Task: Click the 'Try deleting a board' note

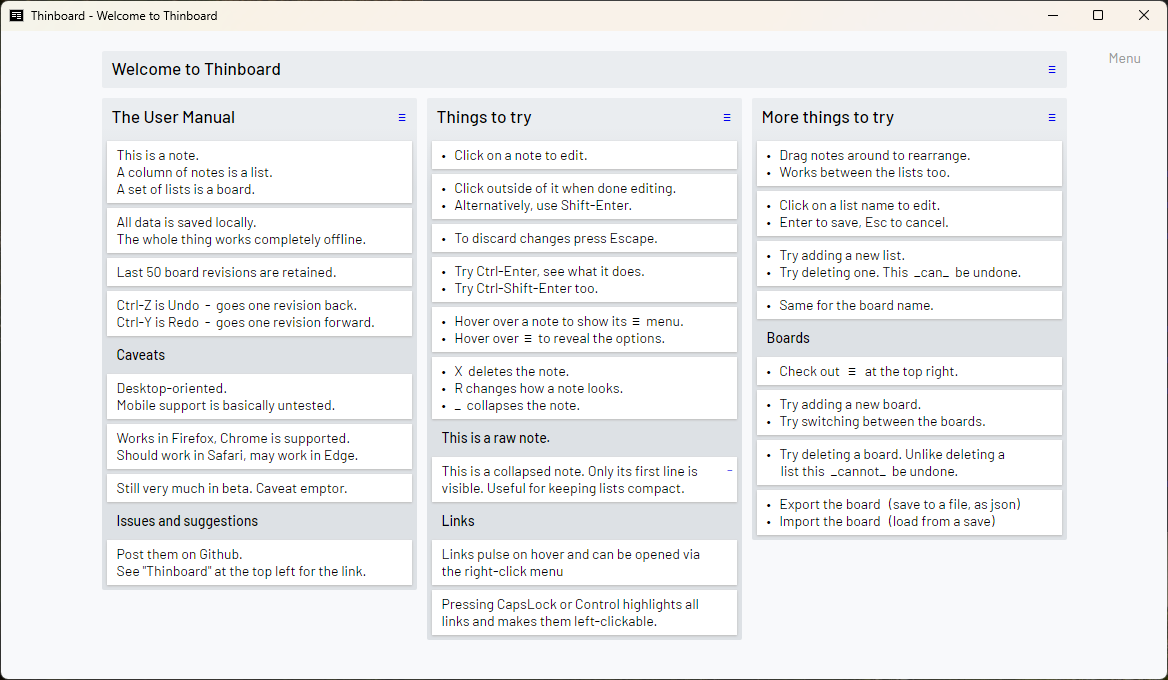Action: (x=909, y=463)
